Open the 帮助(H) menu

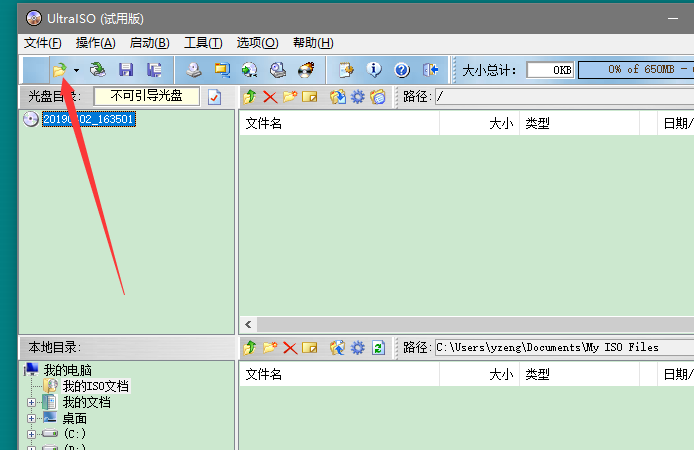tap(313, 43)
